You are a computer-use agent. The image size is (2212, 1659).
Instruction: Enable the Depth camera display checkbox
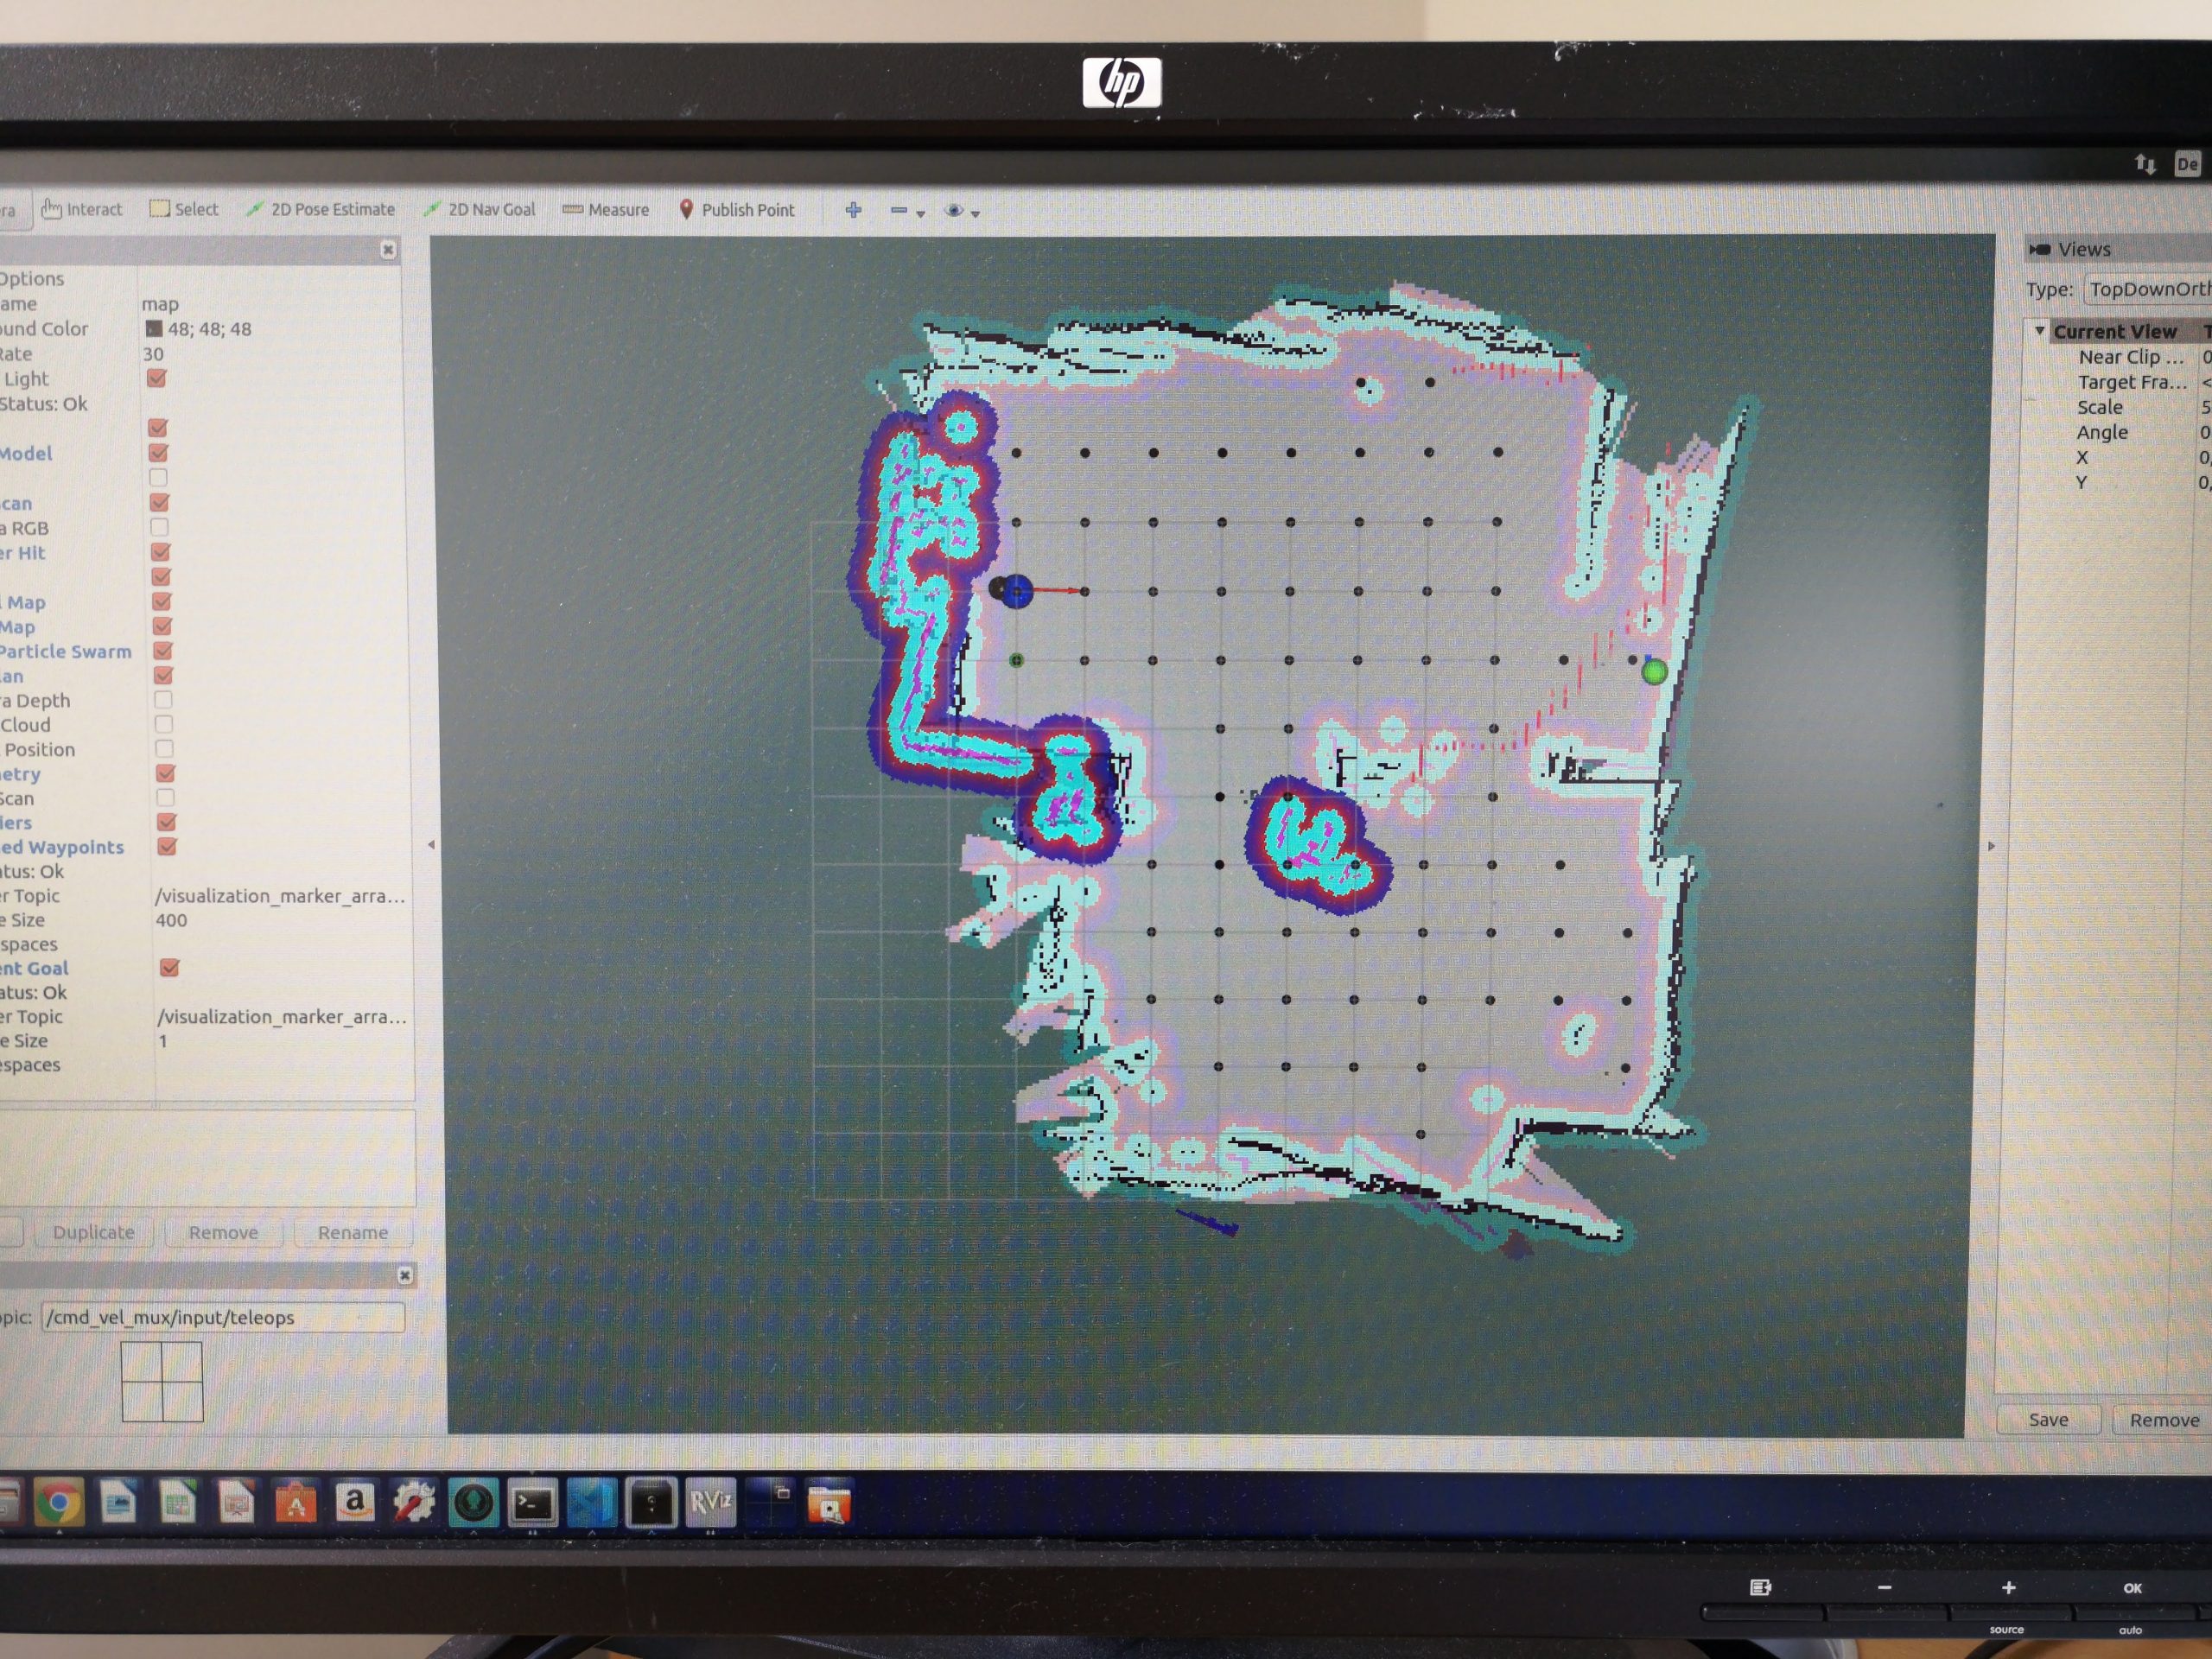coord(163,700)
